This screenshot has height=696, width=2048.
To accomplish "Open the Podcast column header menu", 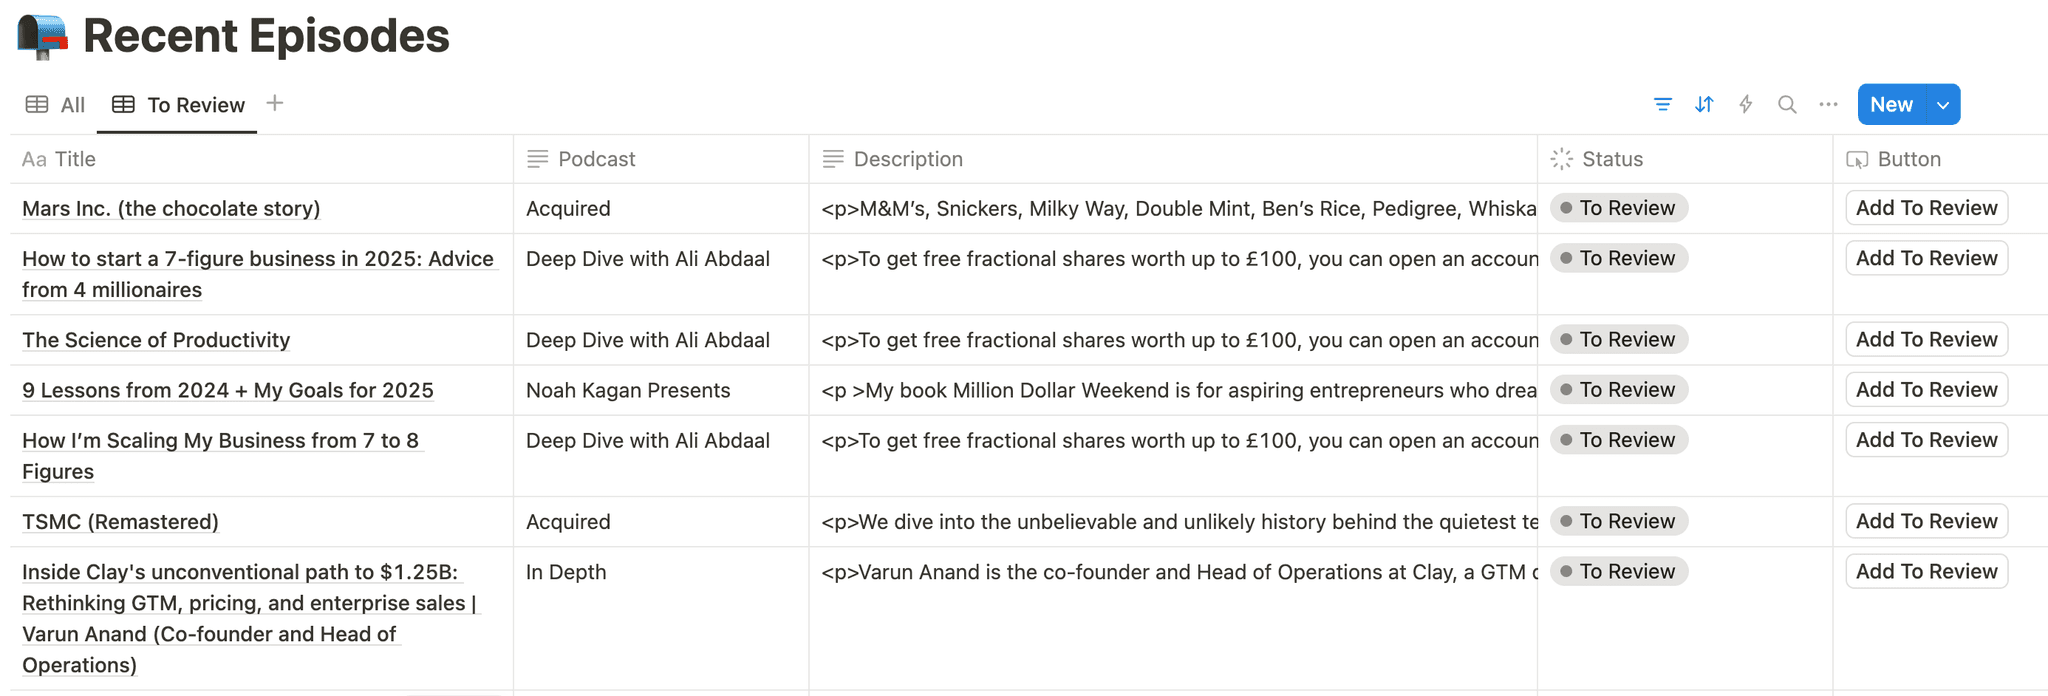I will click(596, 159).
